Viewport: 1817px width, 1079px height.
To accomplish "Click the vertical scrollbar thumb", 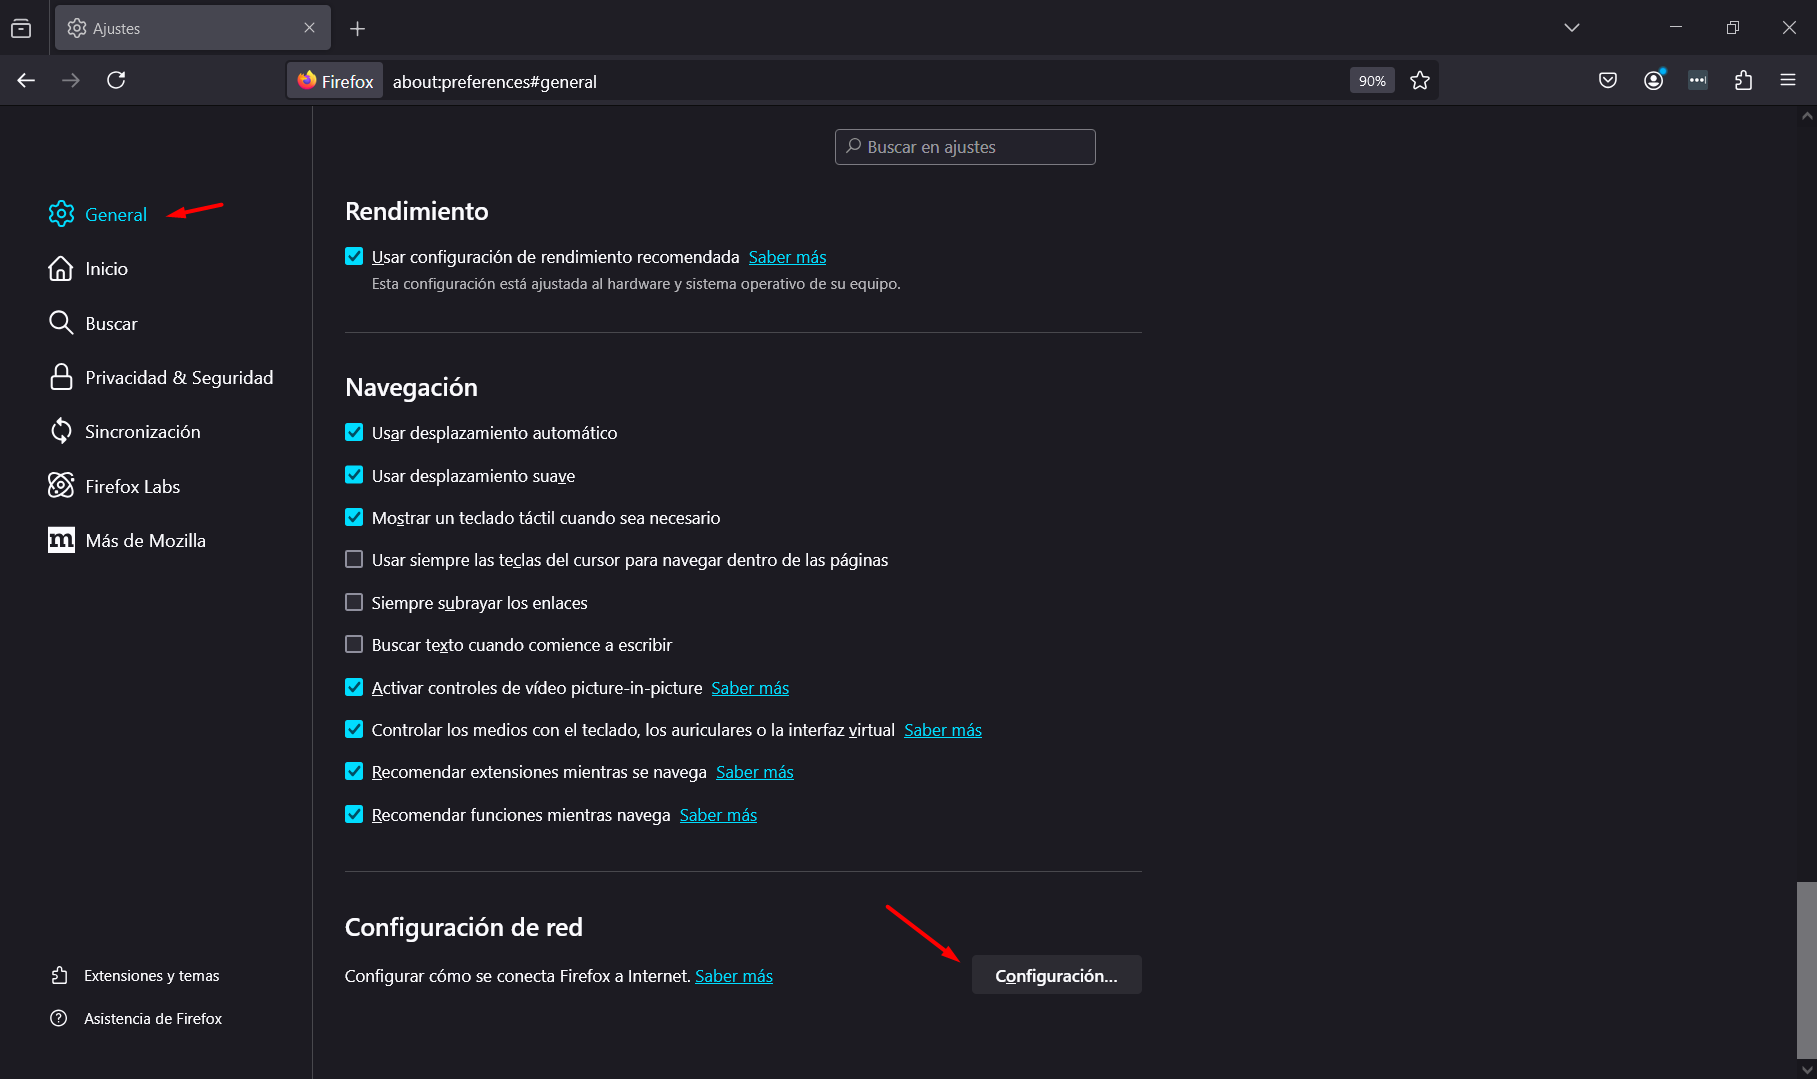I will tap(1806, 968).
